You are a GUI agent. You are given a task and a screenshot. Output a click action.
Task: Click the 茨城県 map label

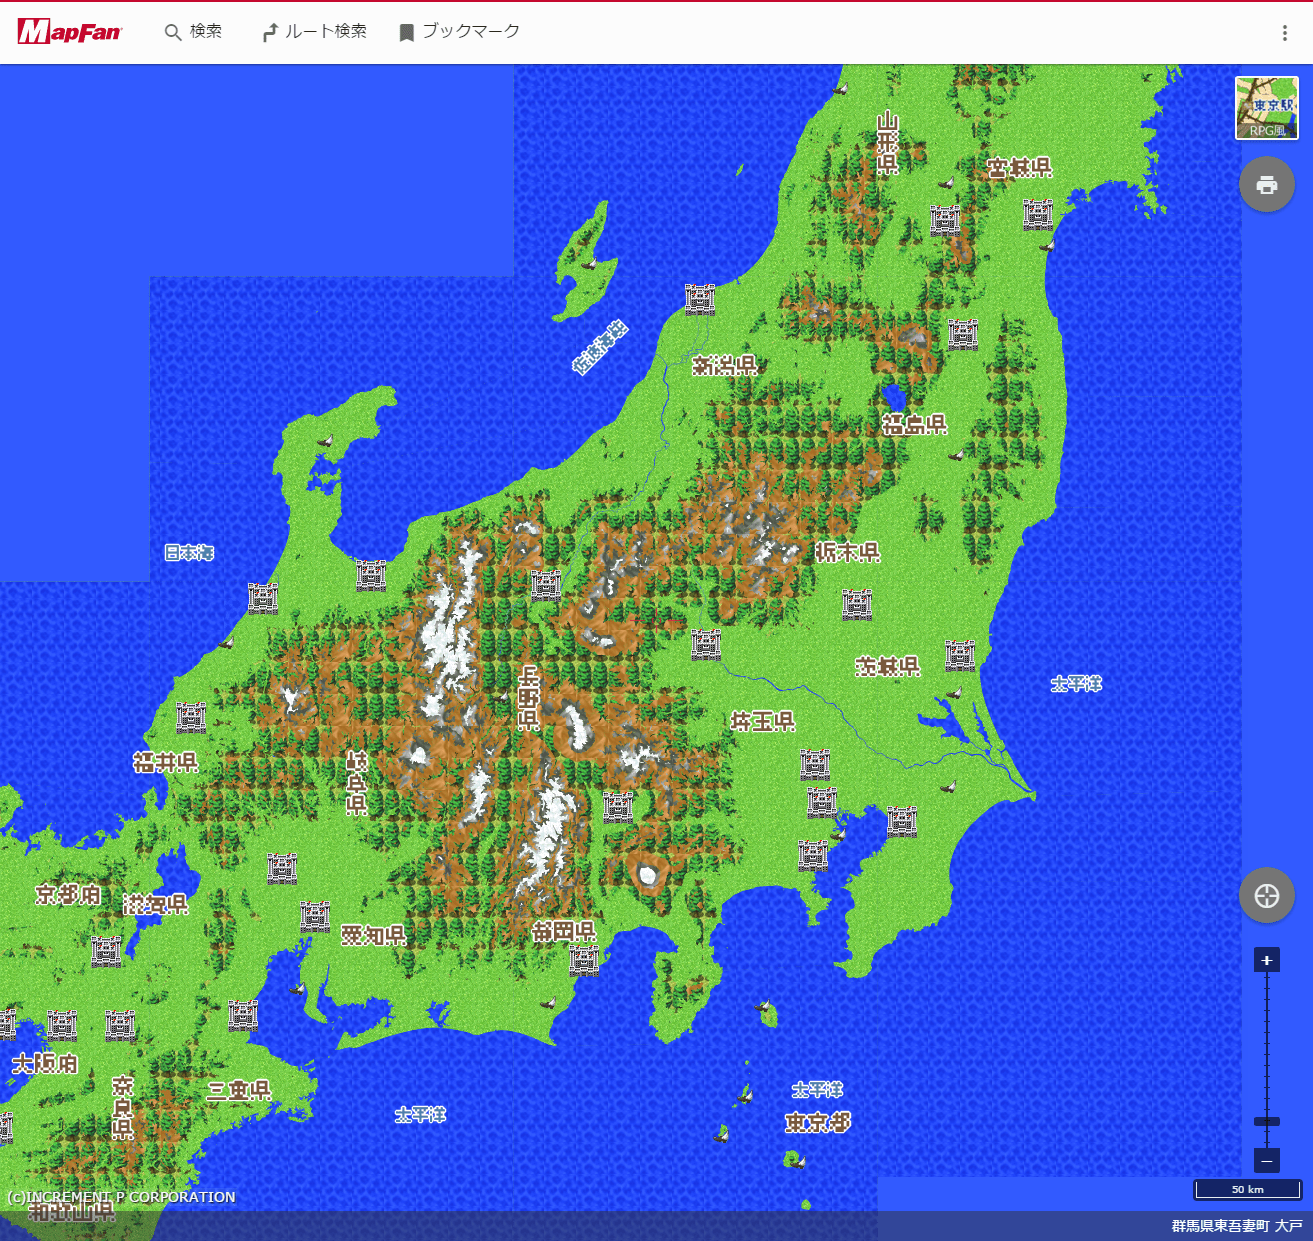[x=887, y=666]
